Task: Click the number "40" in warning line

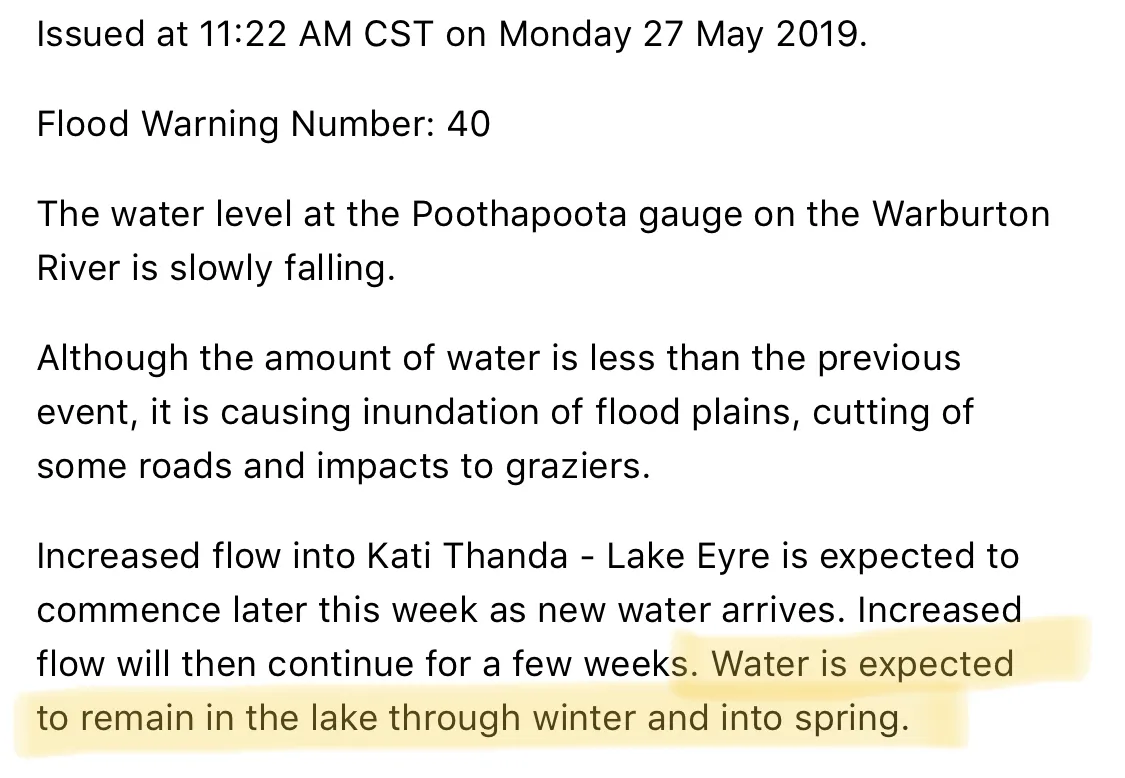Action: click(469, 123)
